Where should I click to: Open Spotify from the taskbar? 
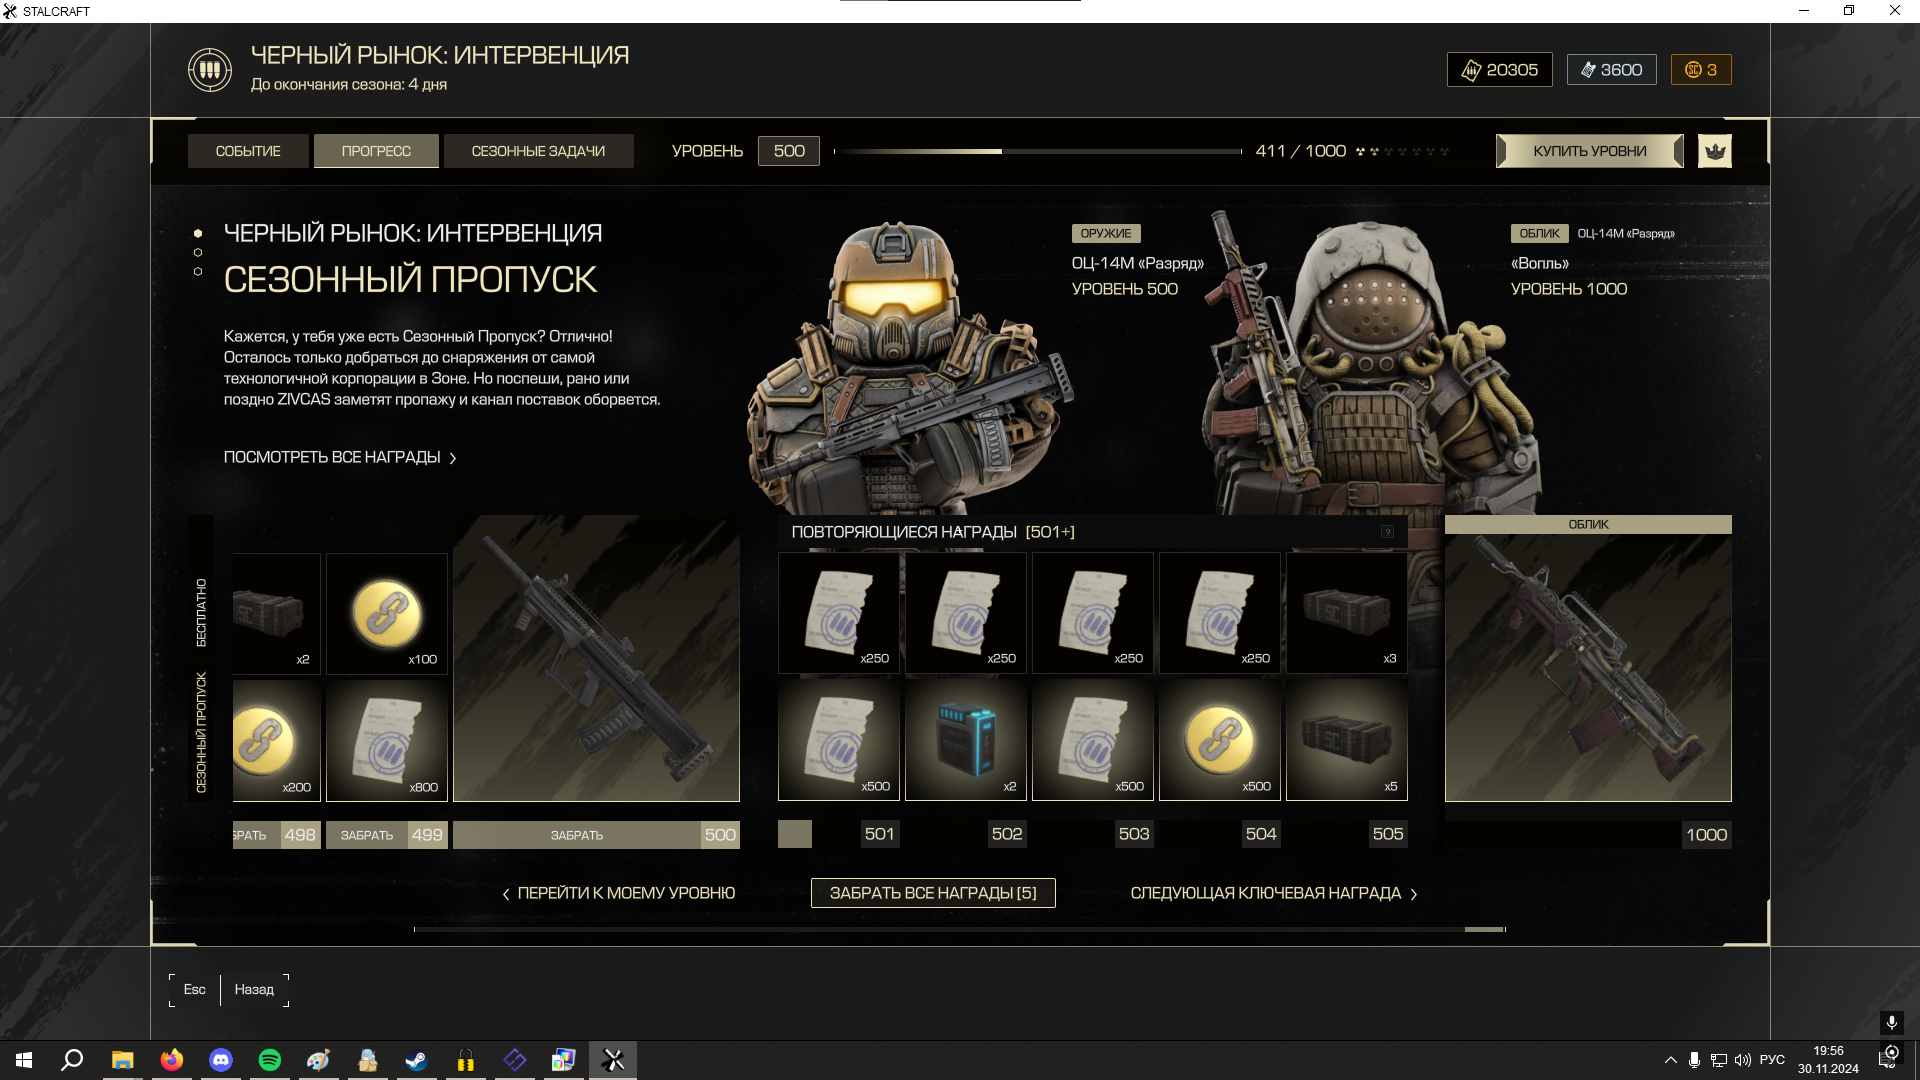pos(270,1060)
